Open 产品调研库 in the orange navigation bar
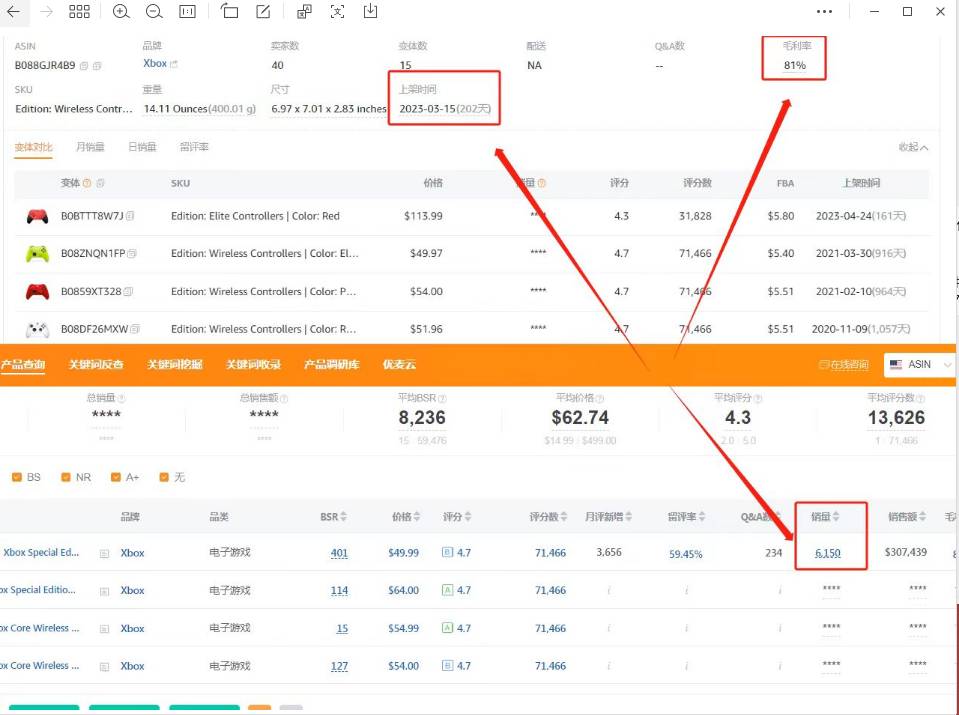 pos(331,365)
